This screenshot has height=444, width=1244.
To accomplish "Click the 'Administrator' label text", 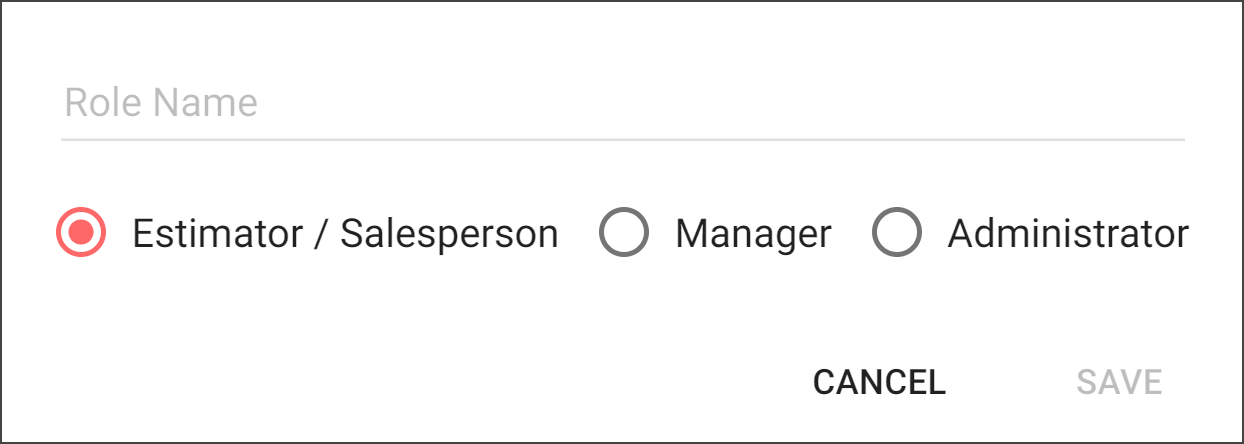I will tap(1068, 234).
